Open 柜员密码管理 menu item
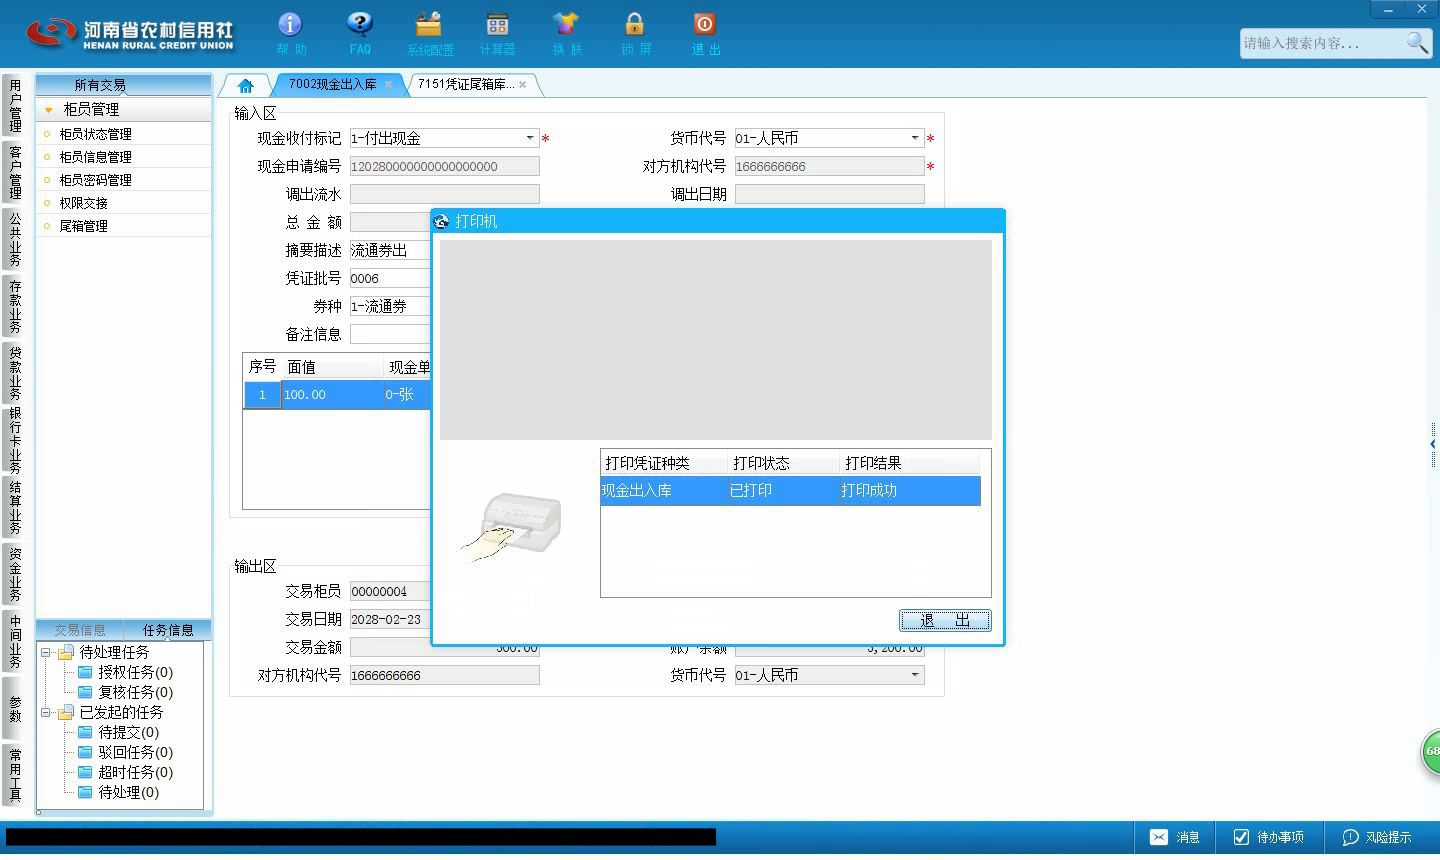This screenshot has width=1440, height=860. point(95,180)
